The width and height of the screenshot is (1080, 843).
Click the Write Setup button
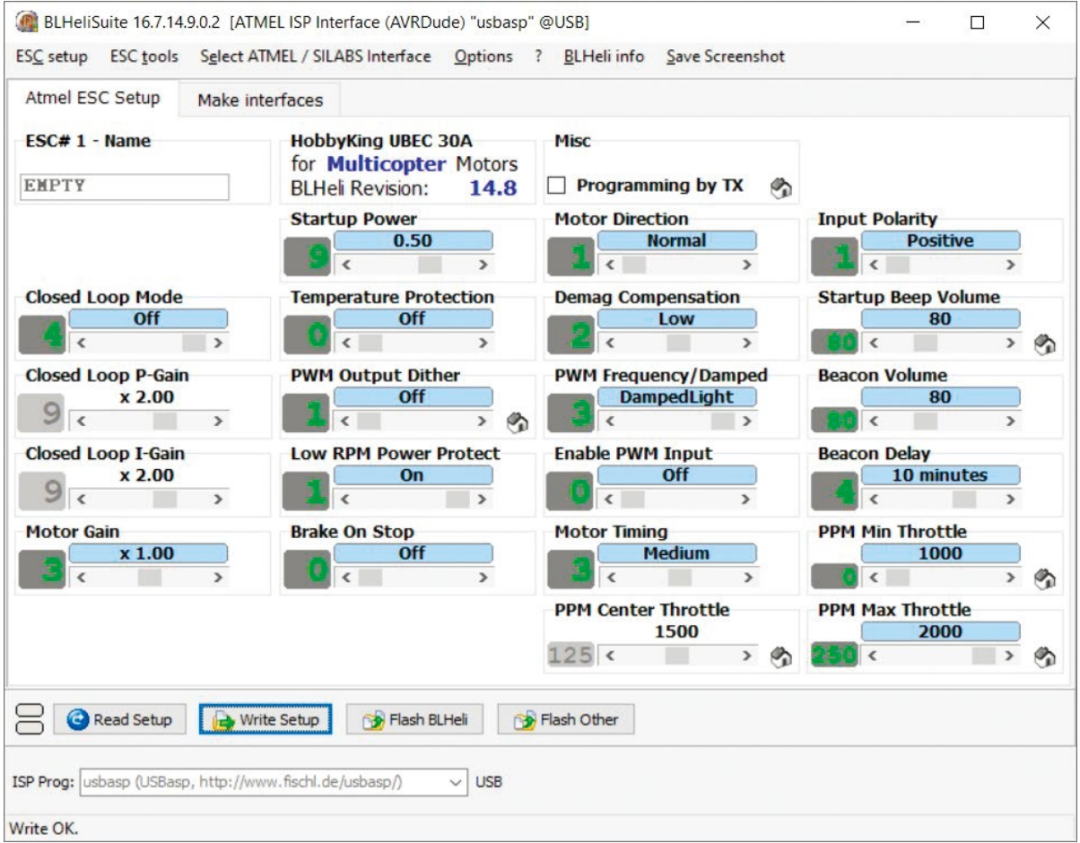point(265,720)
